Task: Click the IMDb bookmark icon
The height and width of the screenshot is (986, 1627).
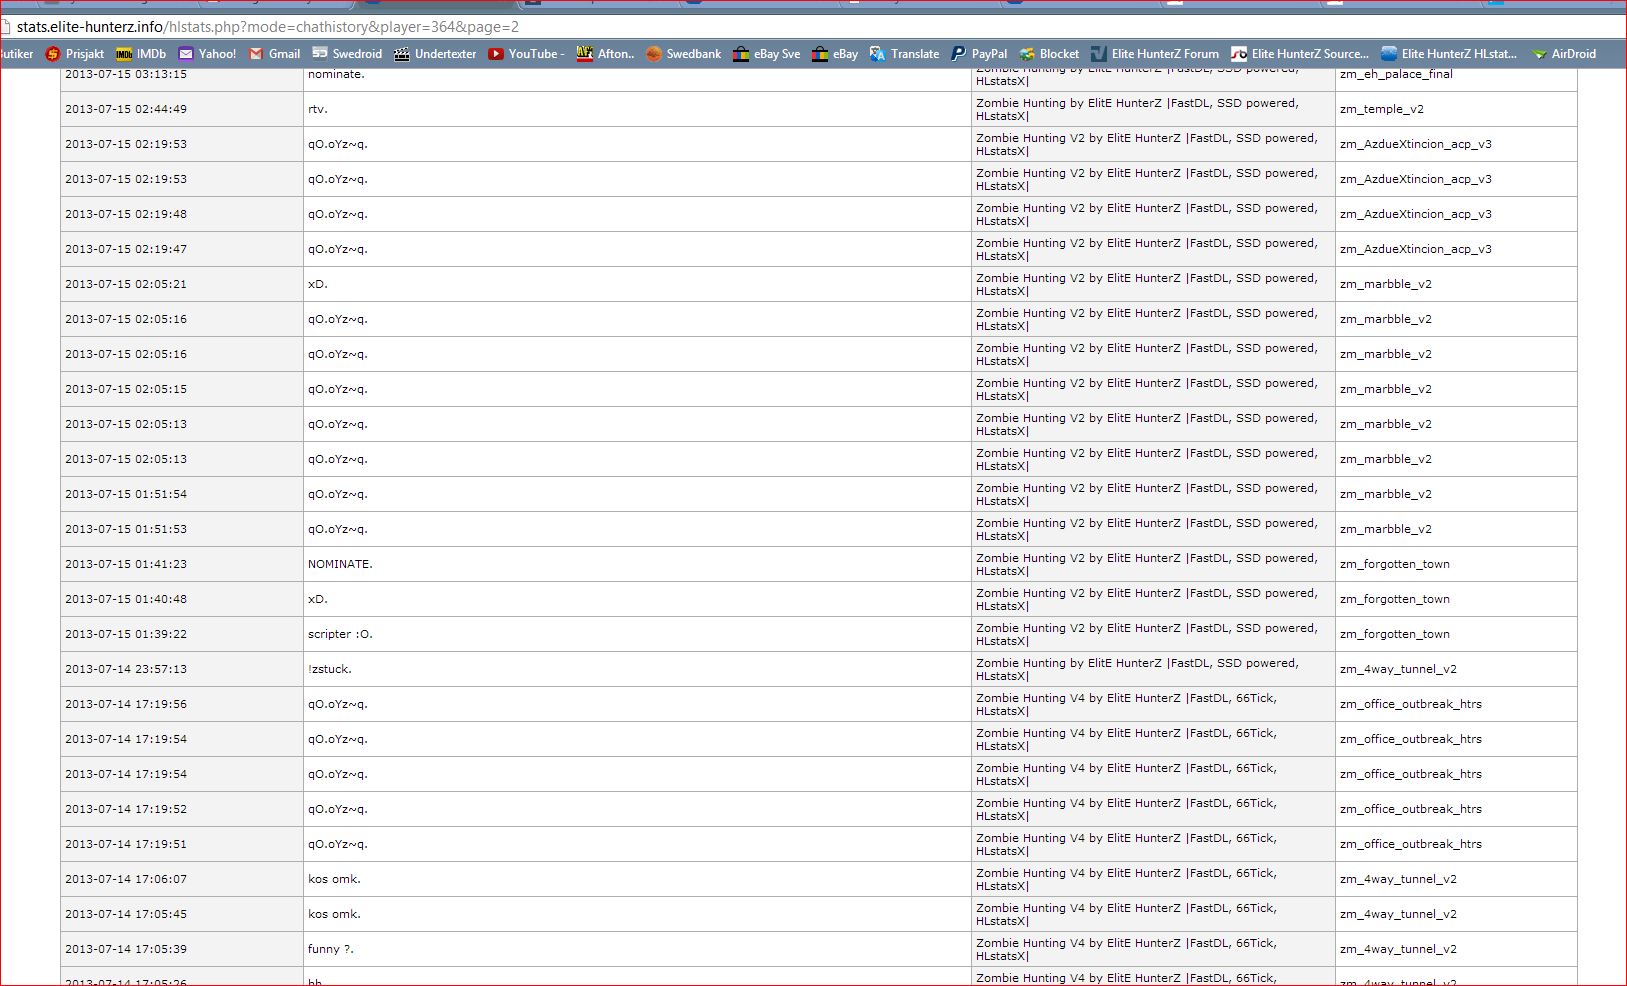Action: [124, 54]
